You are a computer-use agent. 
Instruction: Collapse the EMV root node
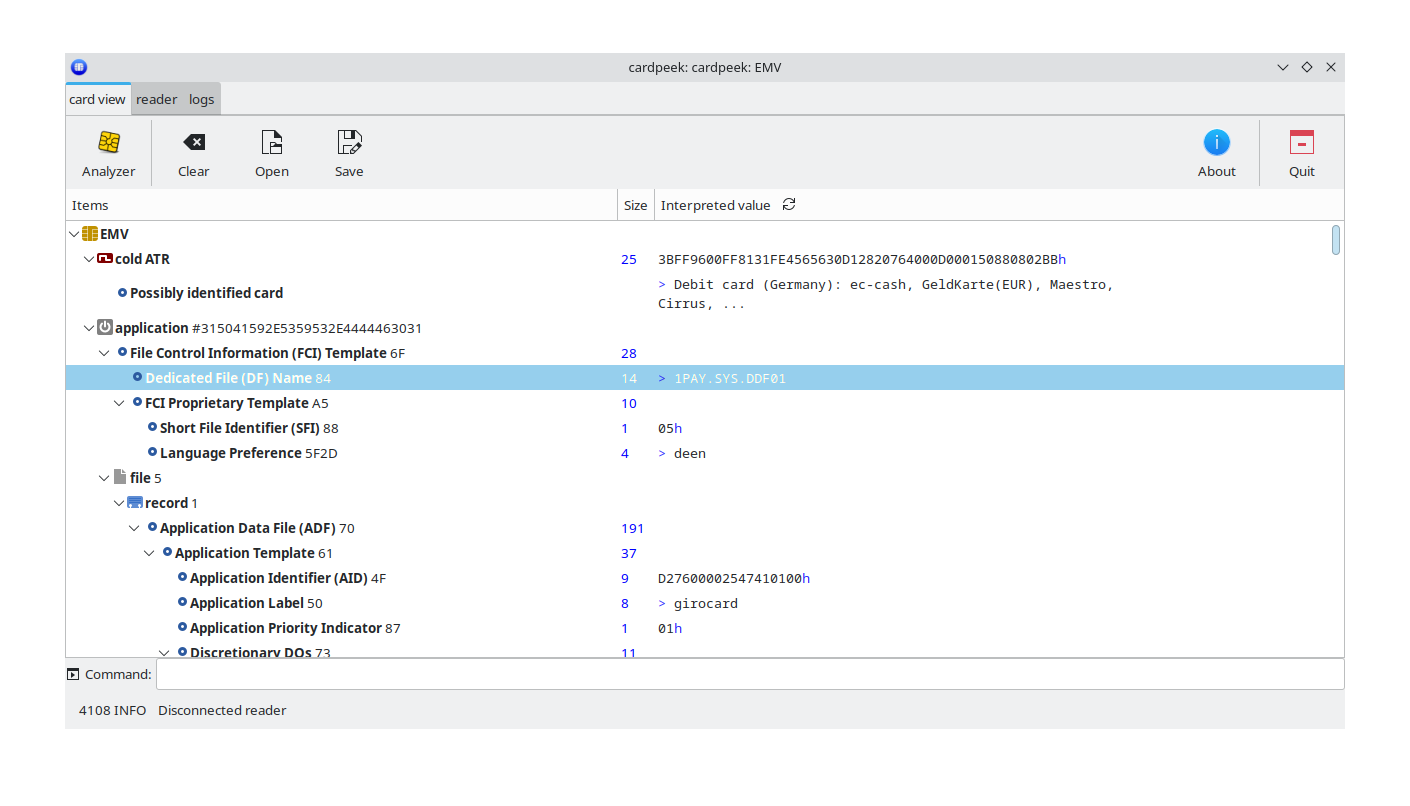73,234
